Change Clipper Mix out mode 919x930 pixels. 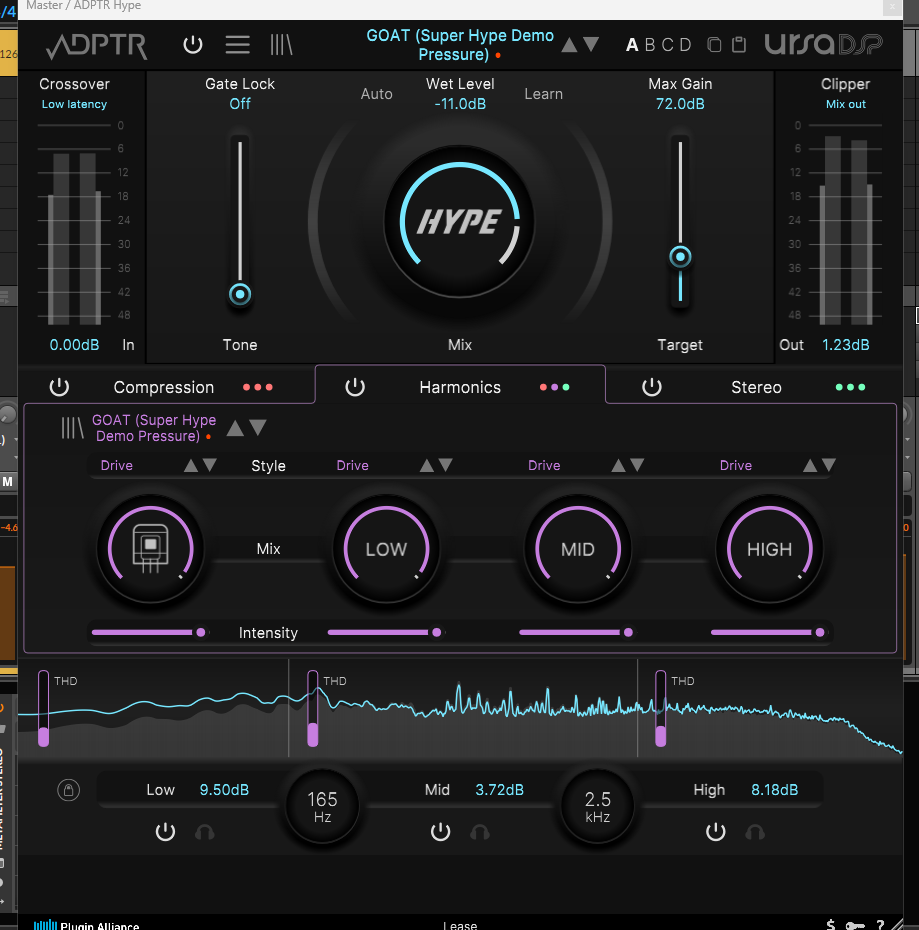point(845,104)
